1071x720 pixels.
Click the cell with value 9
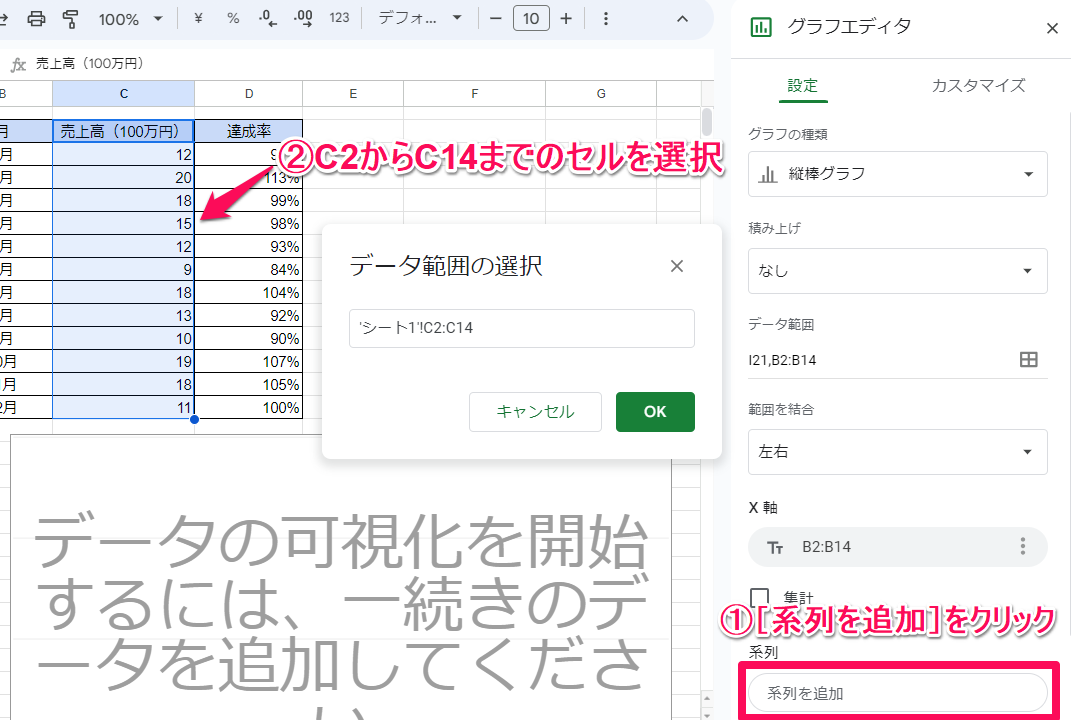pos(124,270)
